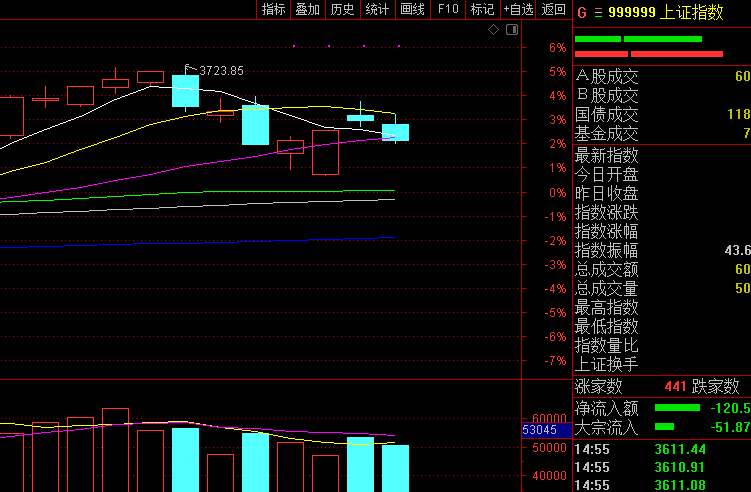This screenshot has width=751, height=492.
Task: Add to watchlist with +自选
Action: [x=518, y=9]
